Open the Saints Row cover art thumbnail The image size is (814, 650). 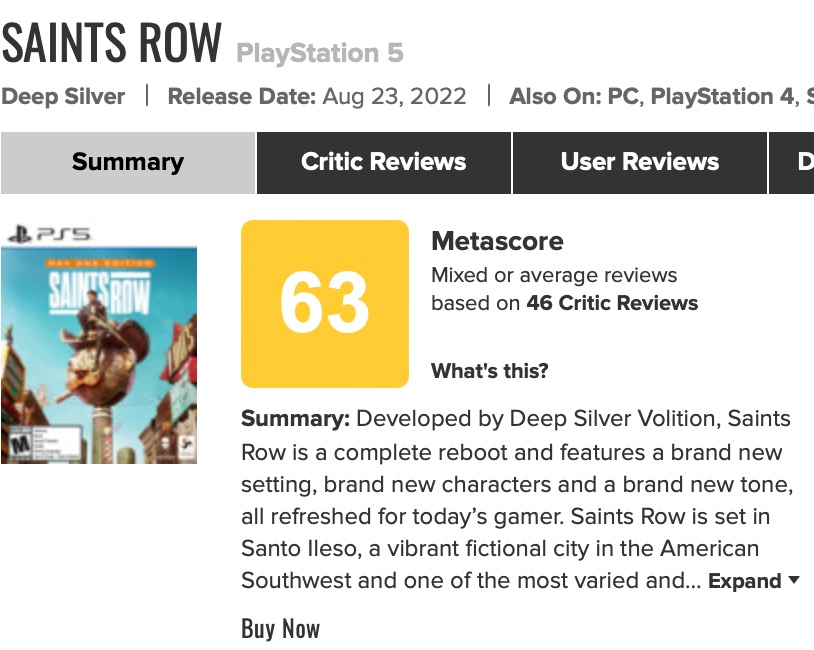pyautogui.click(x=98, y=355)
